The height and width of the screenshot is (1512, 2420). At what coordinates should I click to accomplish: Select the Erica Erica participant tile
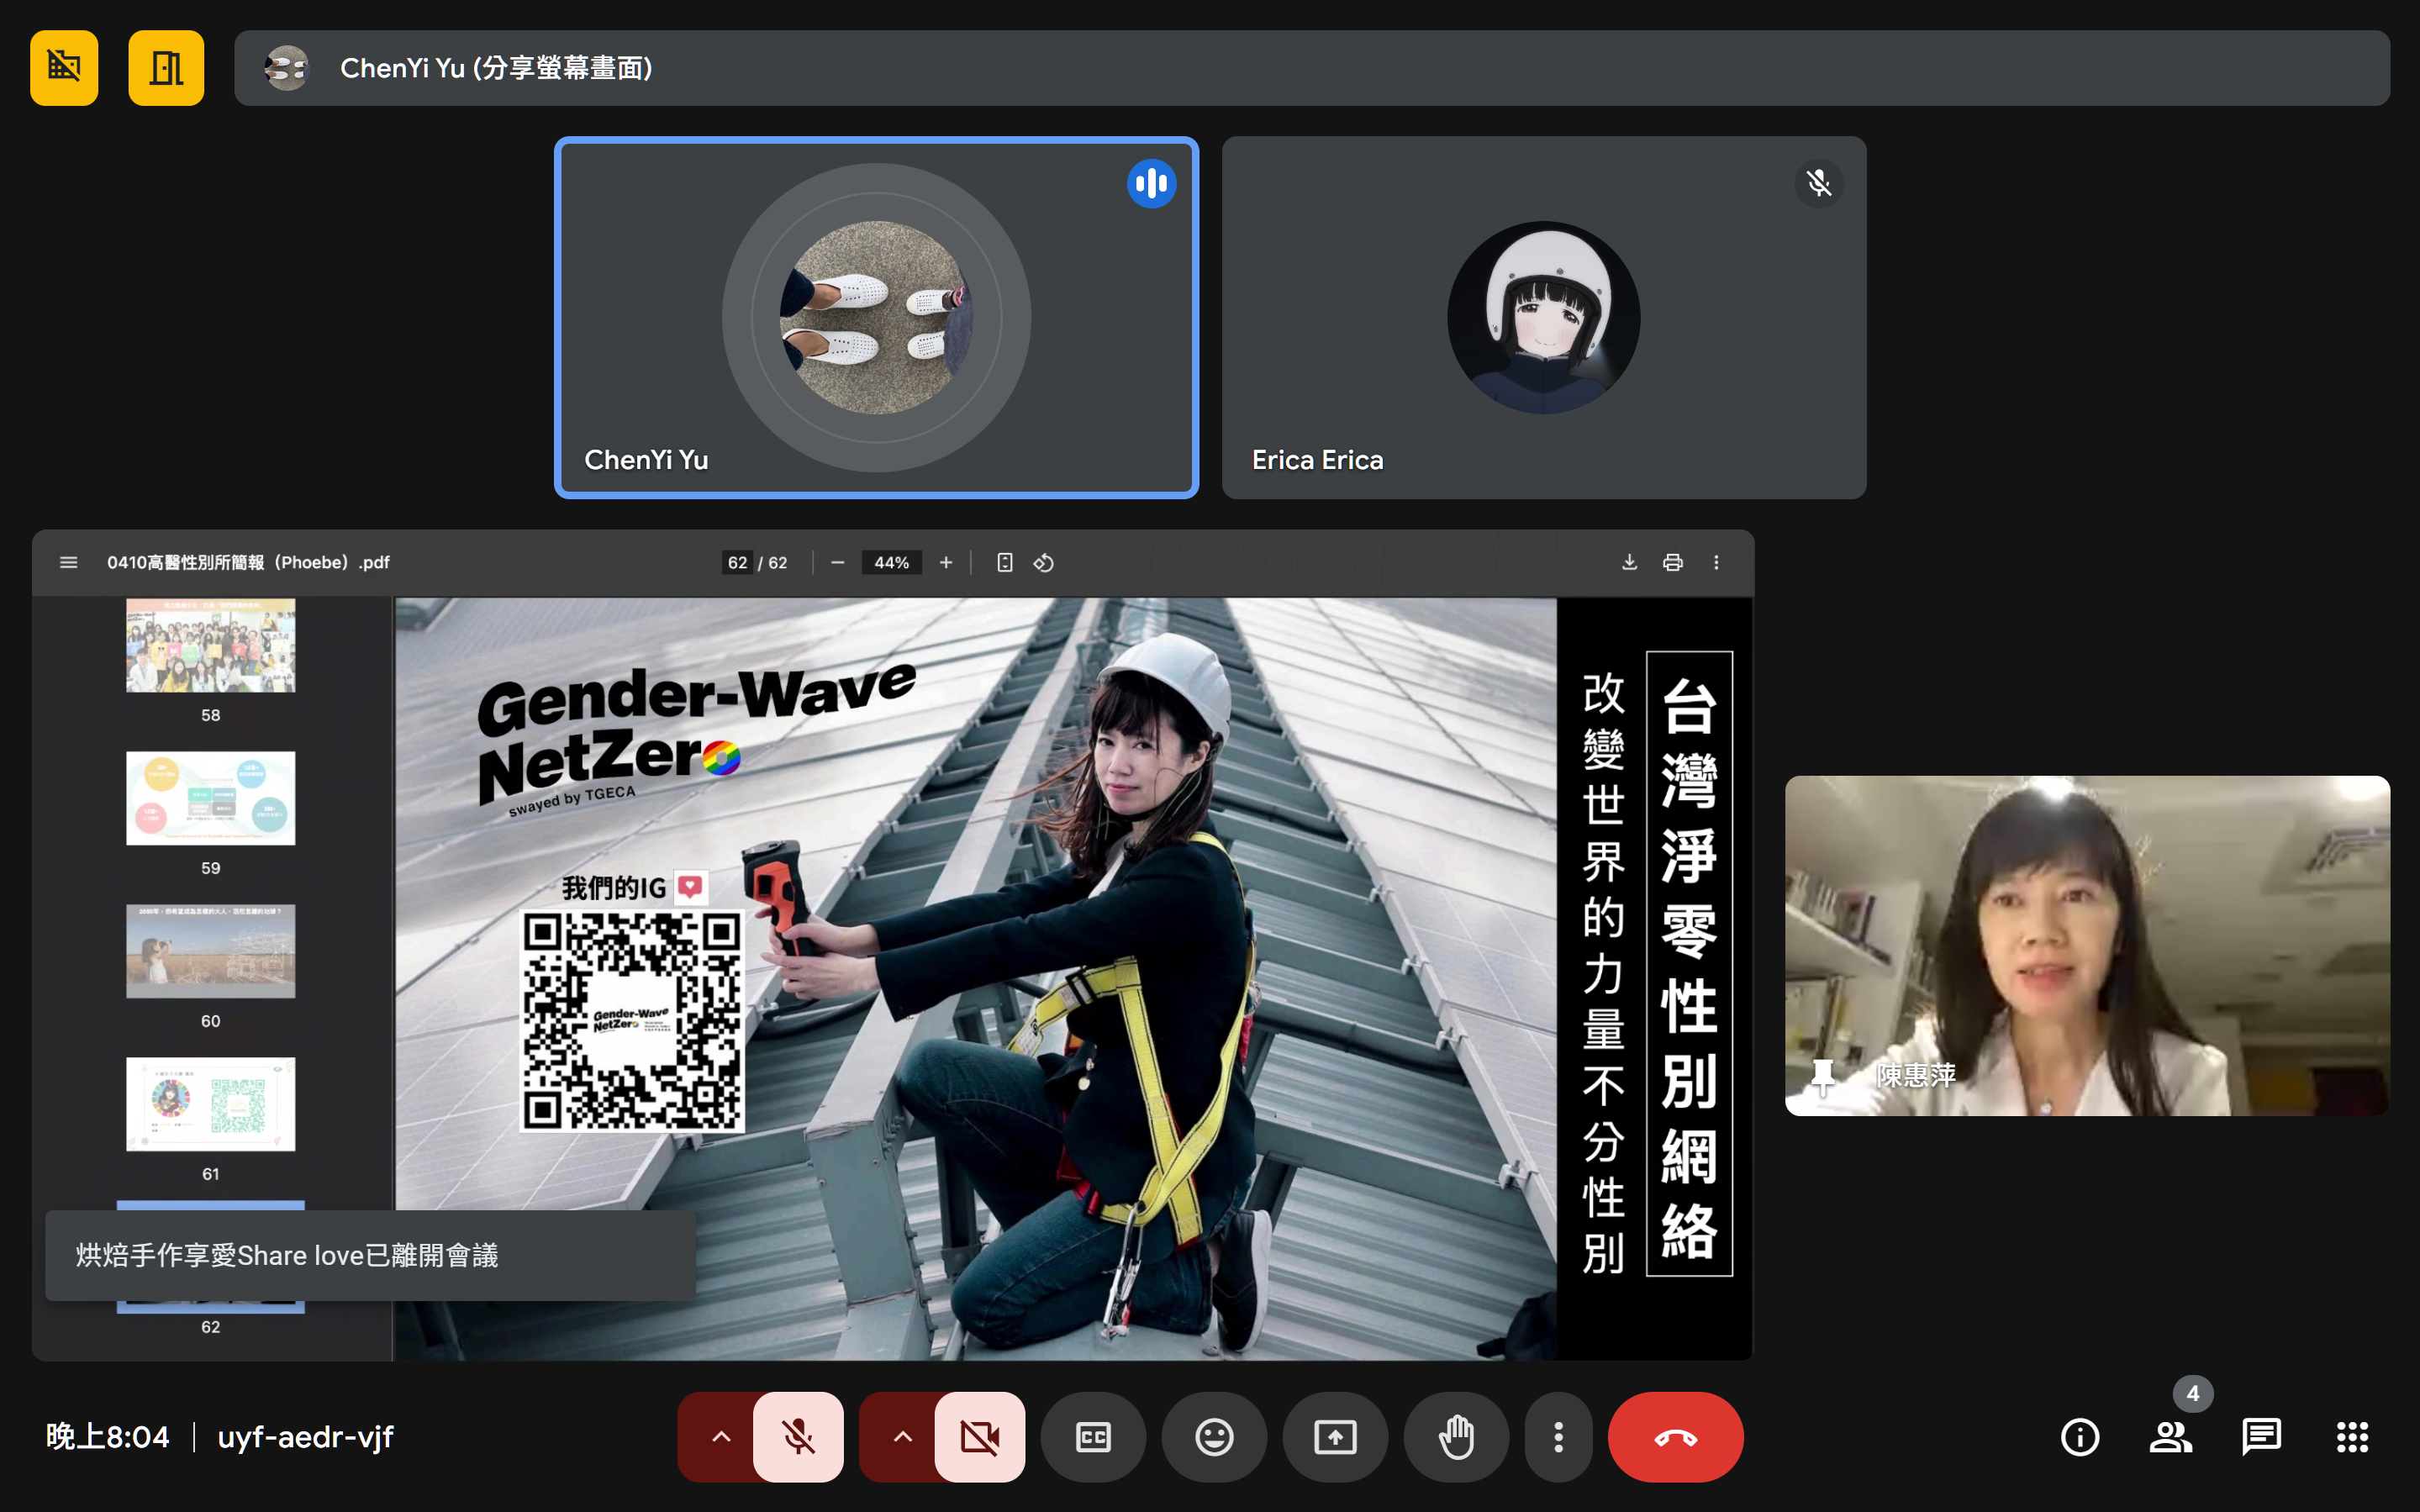coord(1543,318)
